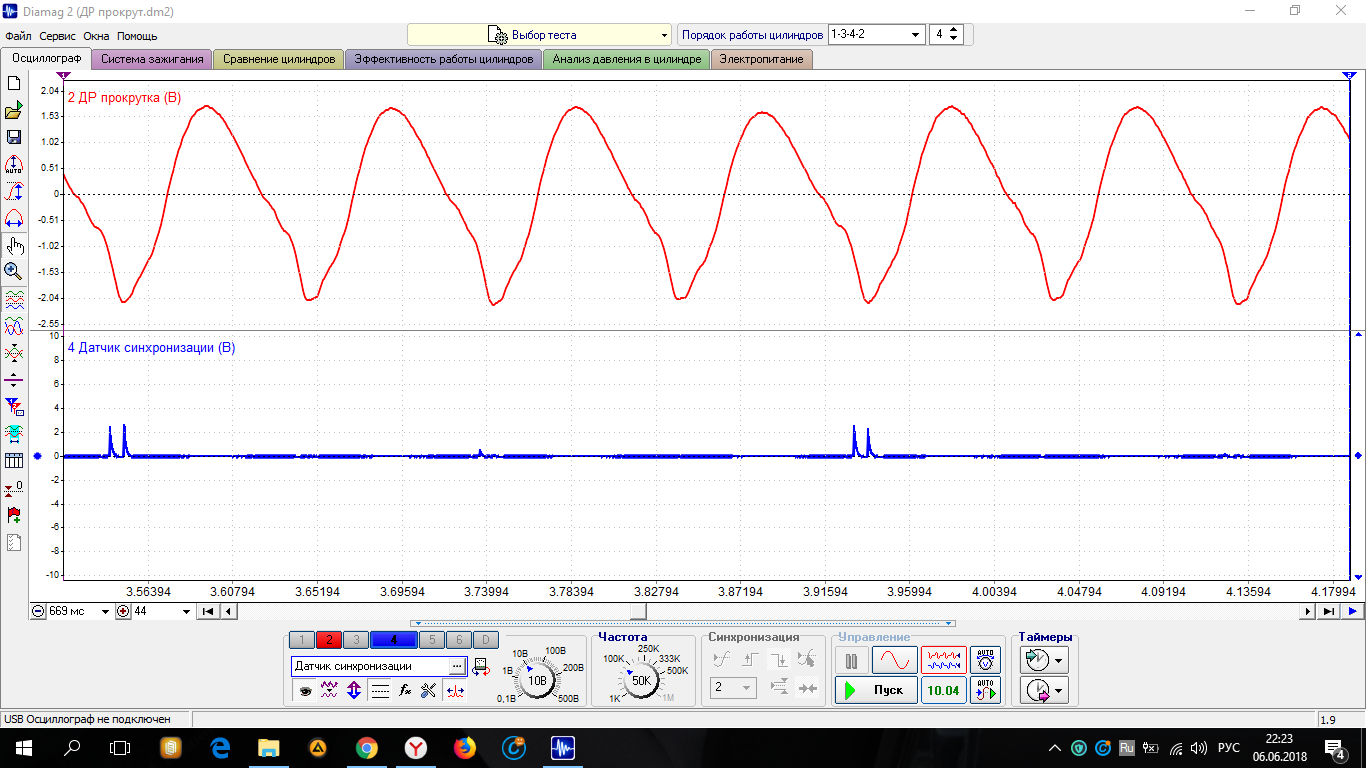Adjust the cylinder count stepper

click(x=954, y=35)
